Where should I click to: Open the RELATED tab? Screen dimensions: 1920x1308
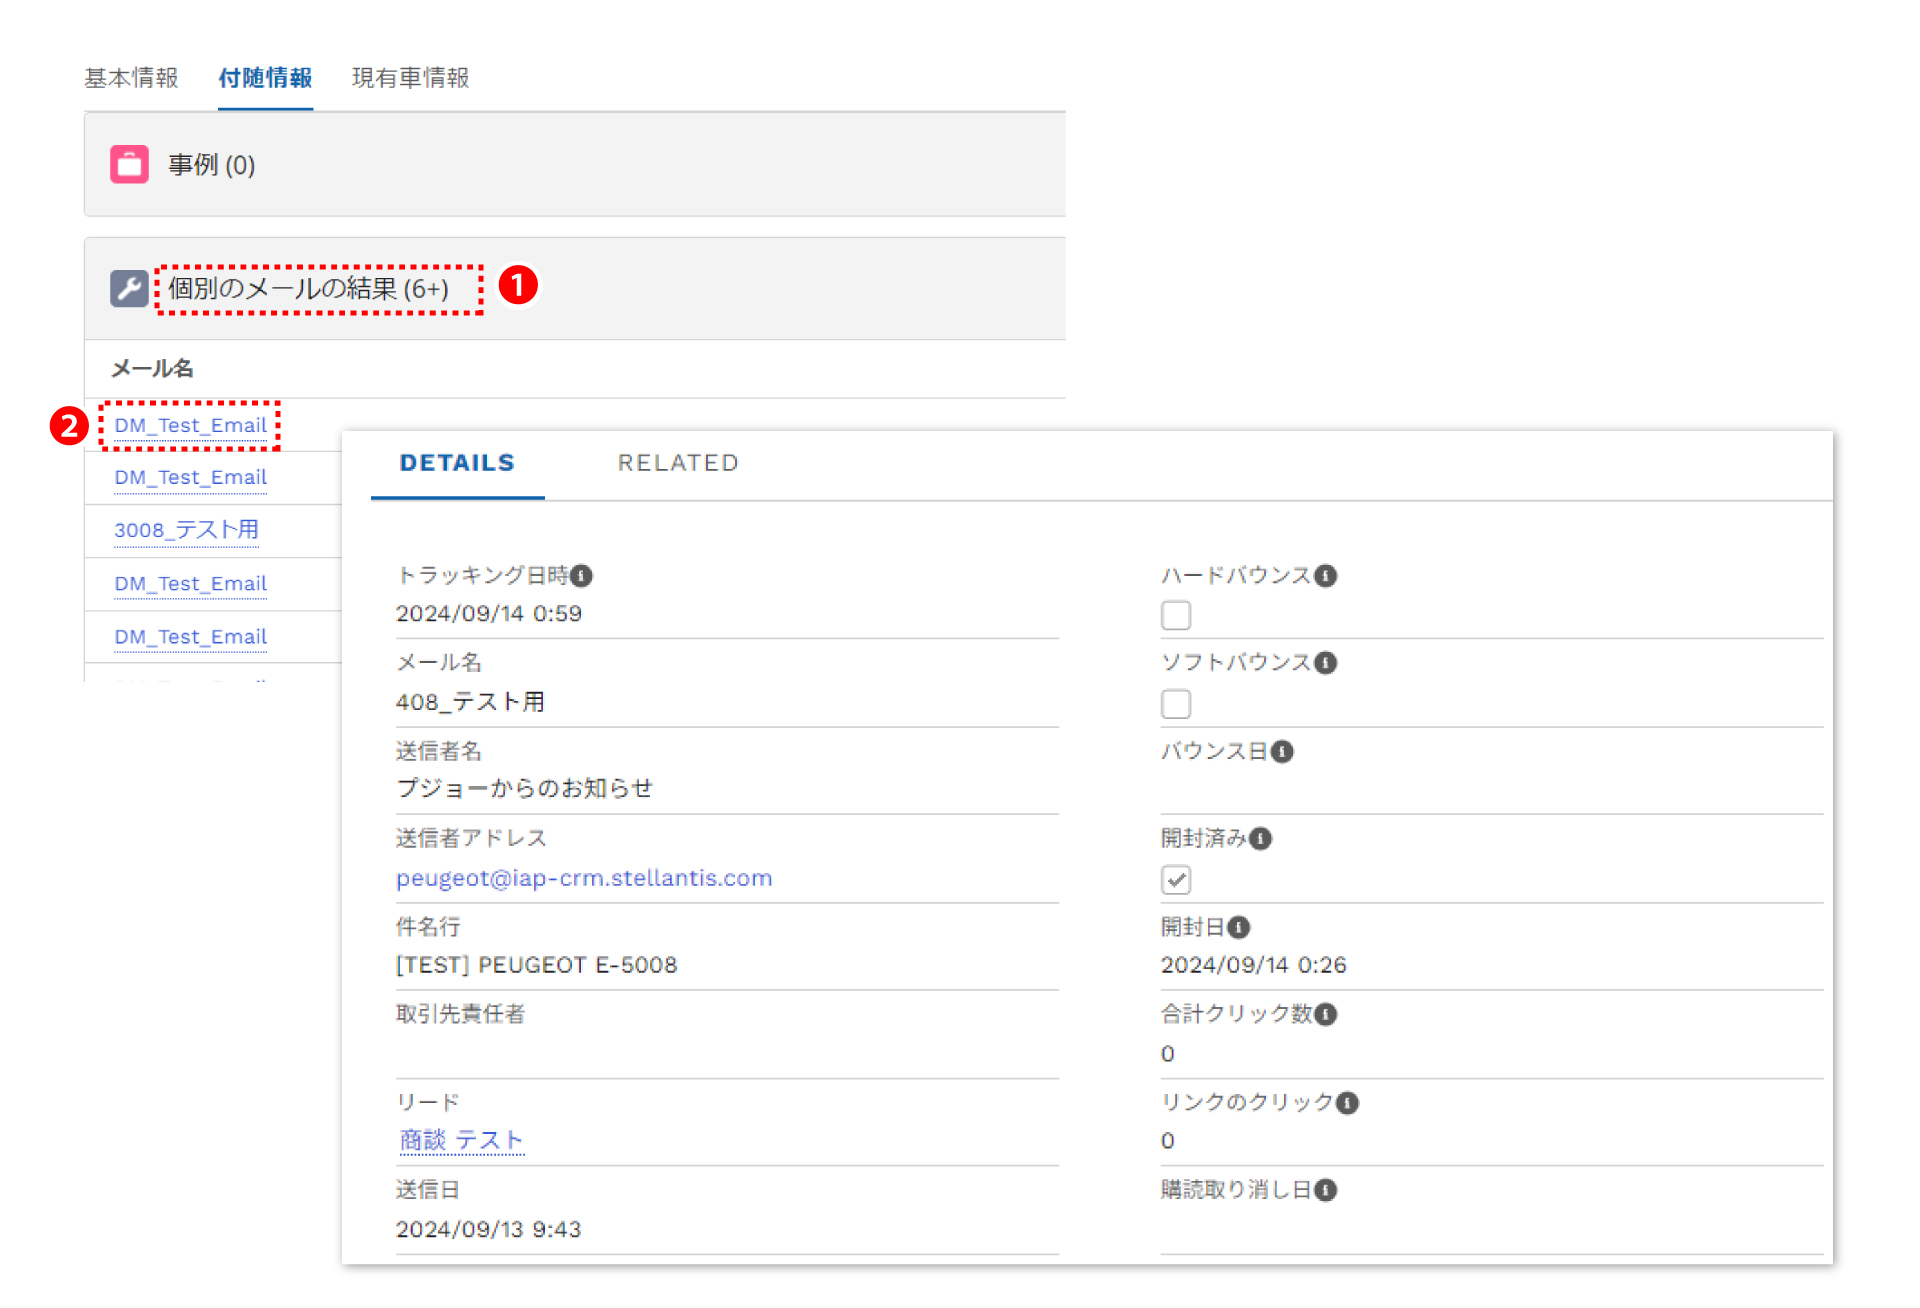(x=678, y=463)
